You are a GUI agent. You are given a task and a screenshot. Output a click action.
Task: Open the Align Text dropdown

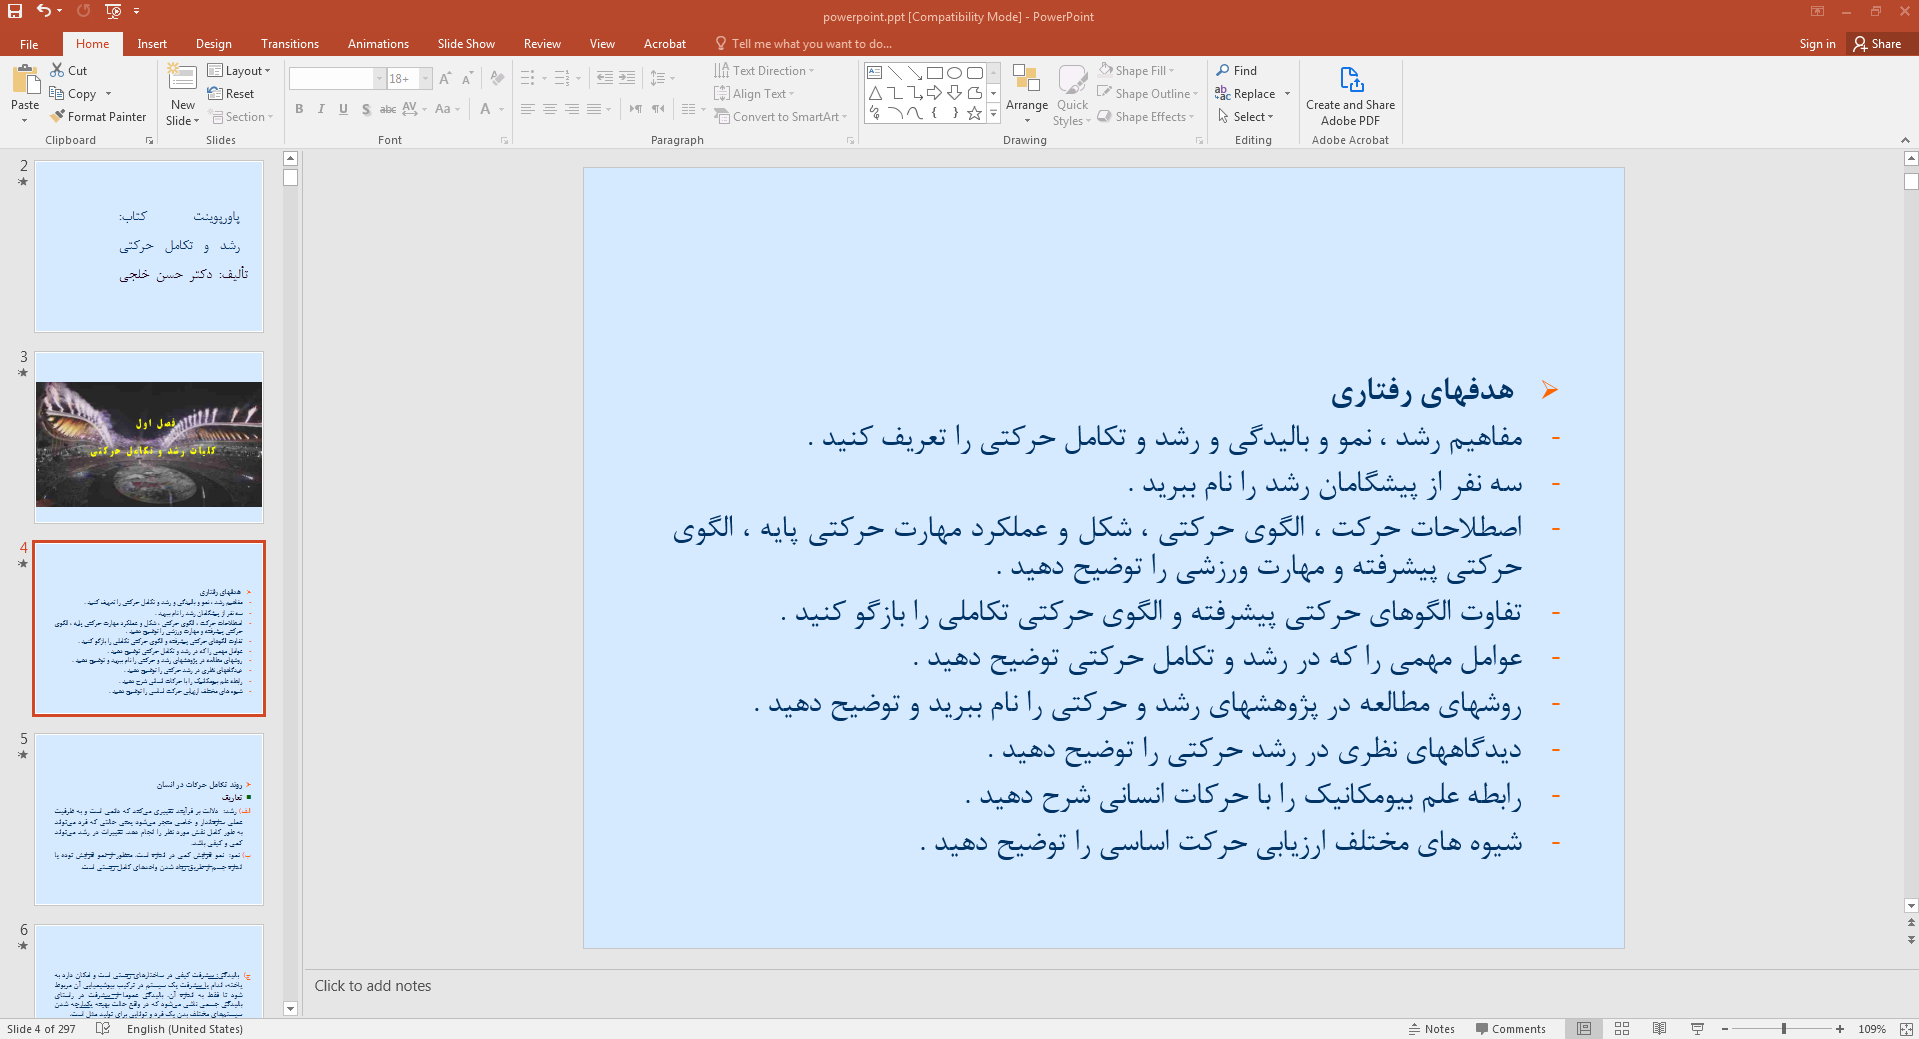(755, 93)
